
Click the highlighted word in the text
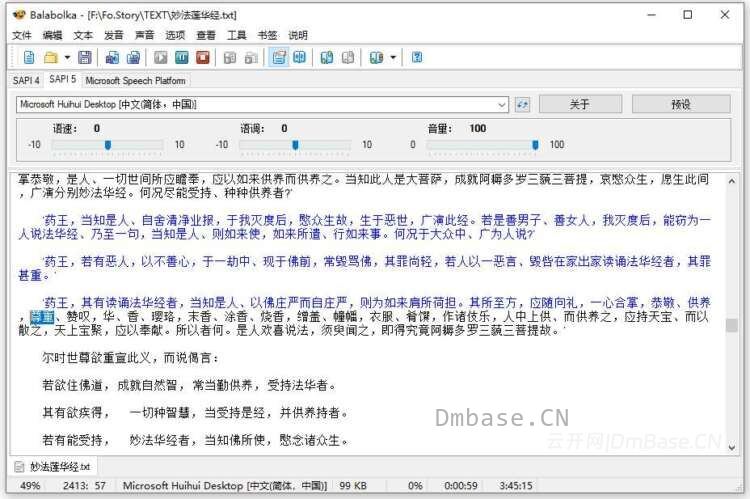pyautogui.click(x=42, y=317)
